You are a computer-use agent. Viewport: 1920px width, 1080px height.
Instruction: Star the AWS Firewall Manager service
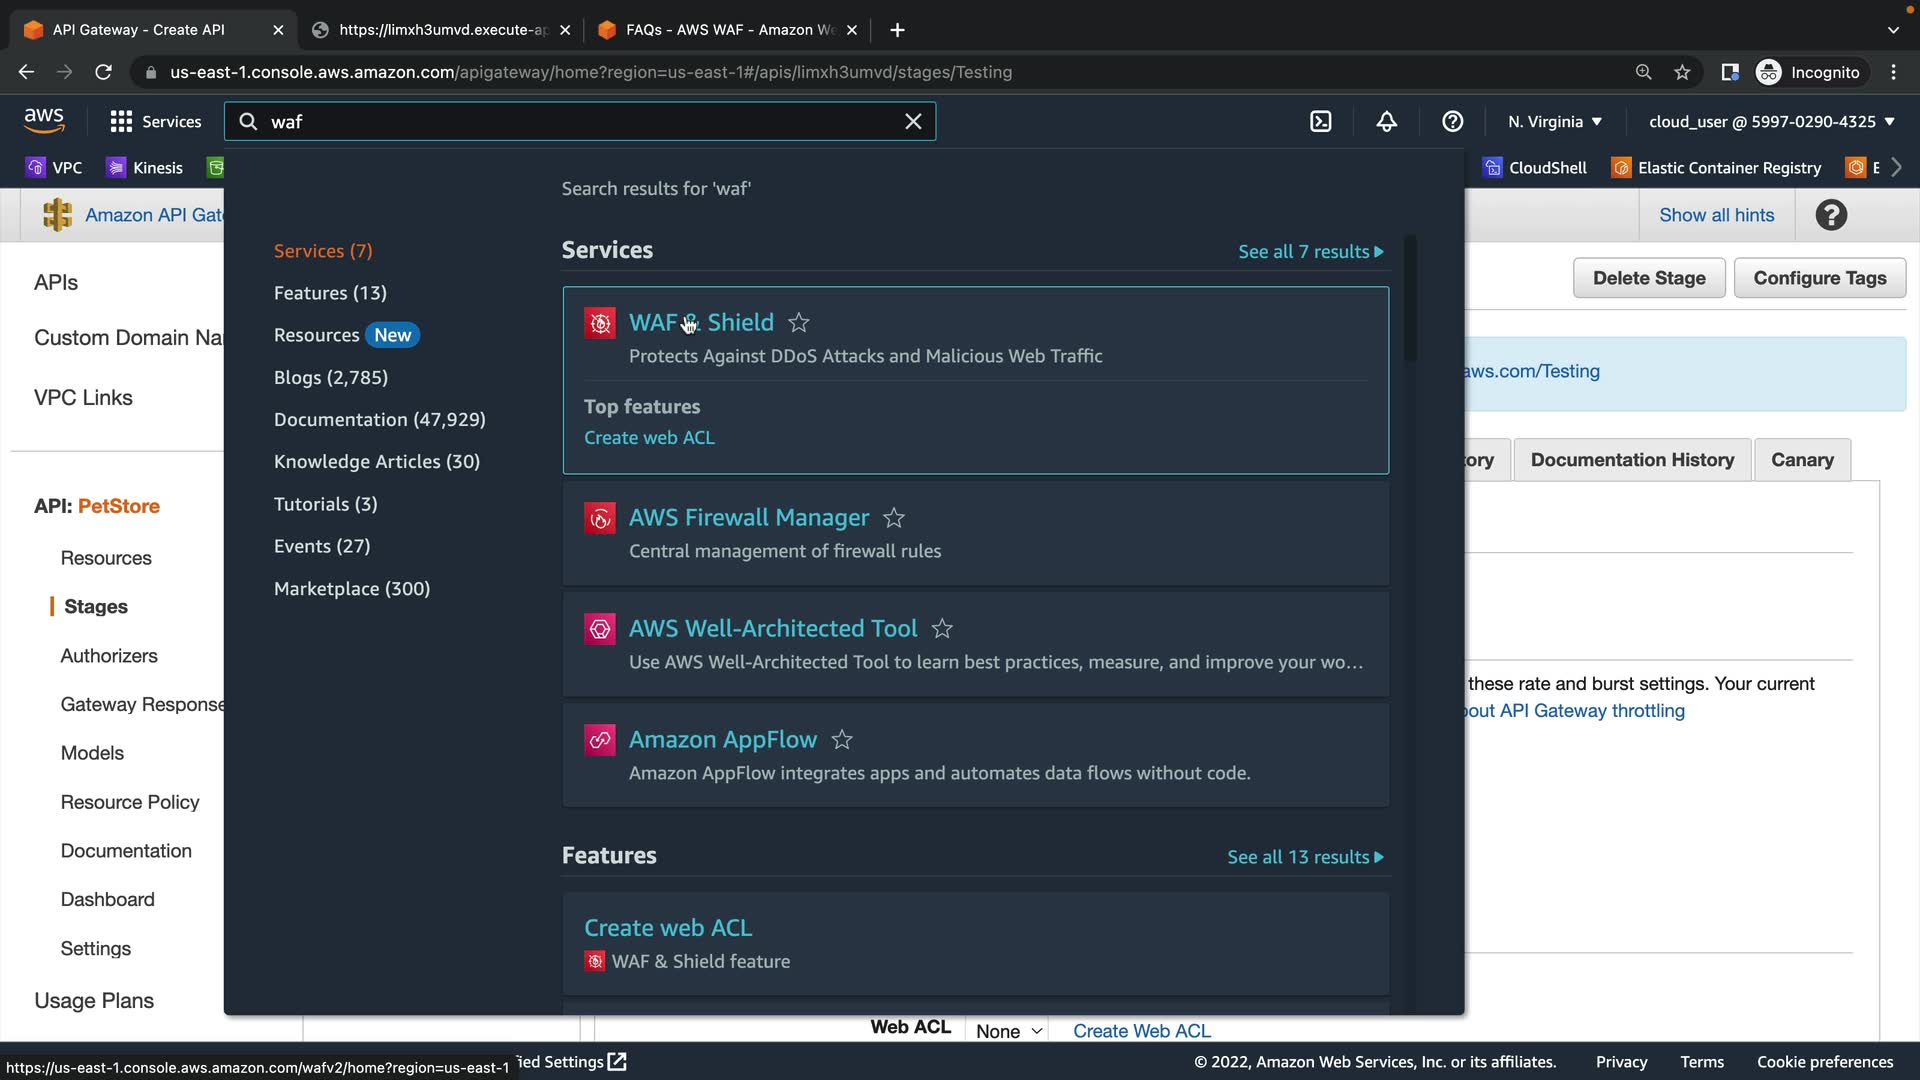[x=894, y=518]
